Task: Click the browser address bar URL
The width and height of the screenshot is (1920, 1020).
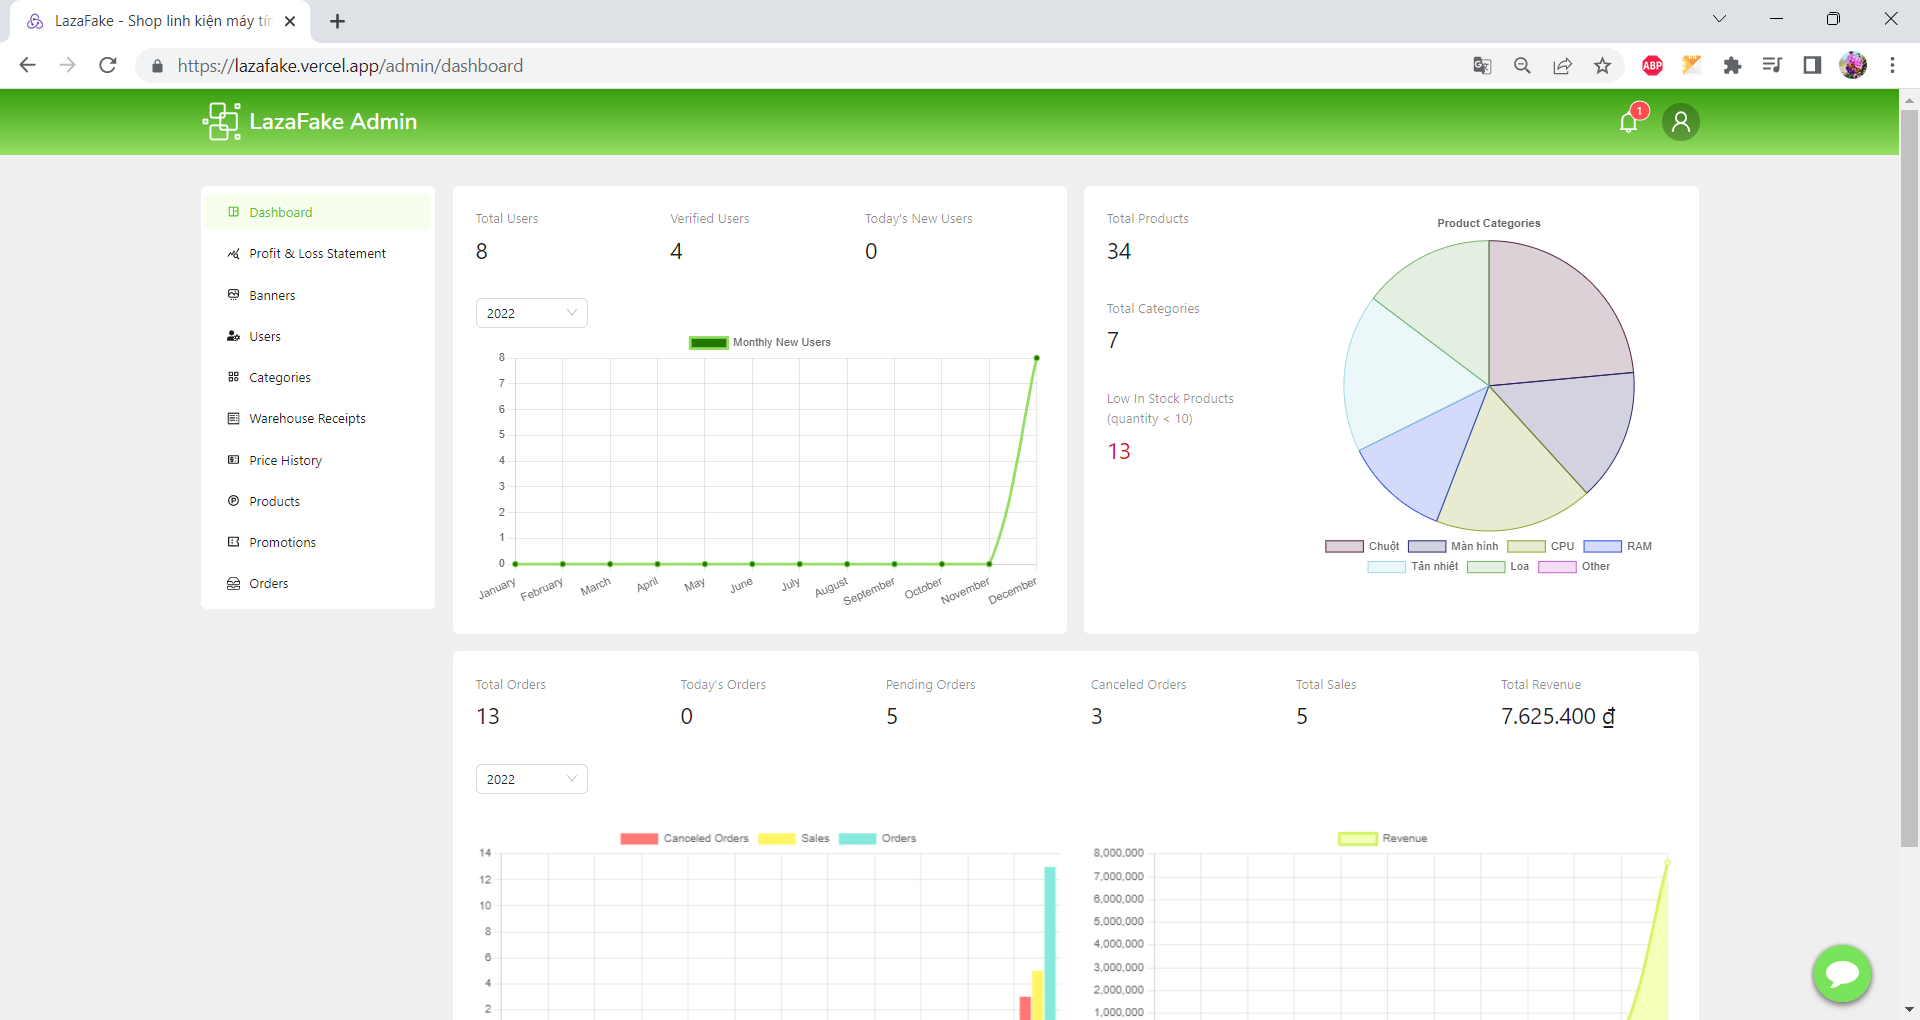Action: [350, 66]
